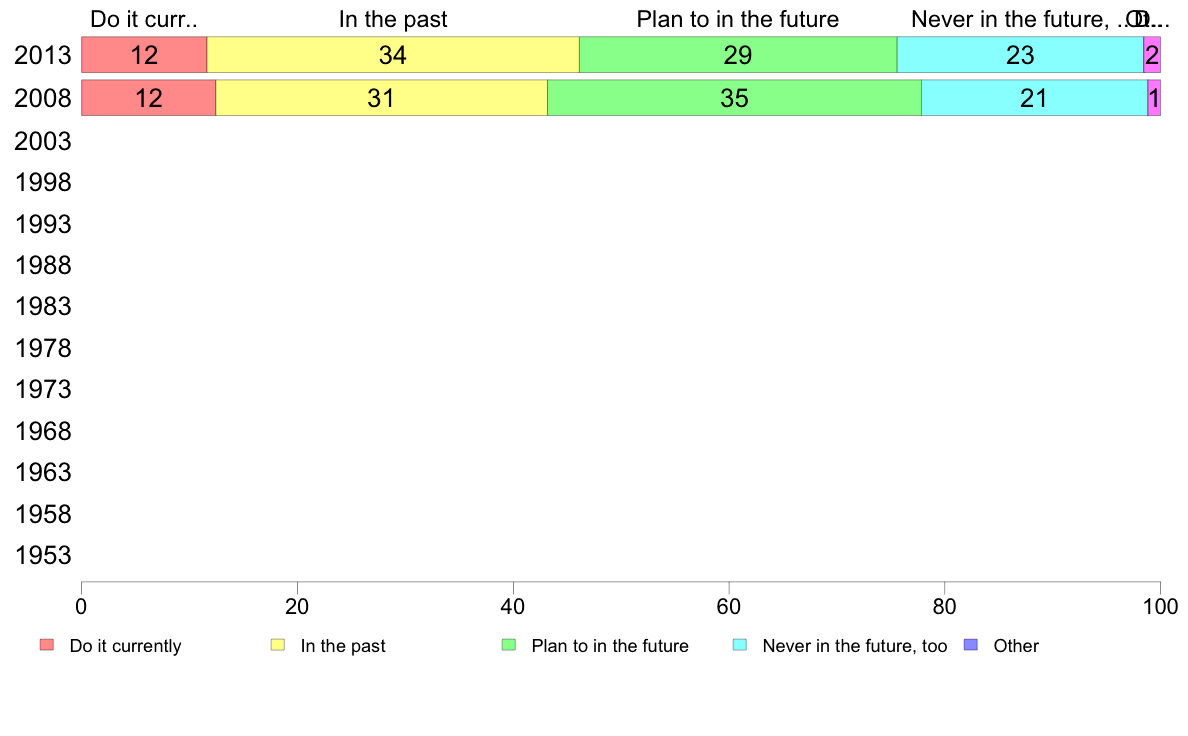This screenshot has width=1188, height=736.
Task: Click the 1953 year label
Action: coord(43,556)
